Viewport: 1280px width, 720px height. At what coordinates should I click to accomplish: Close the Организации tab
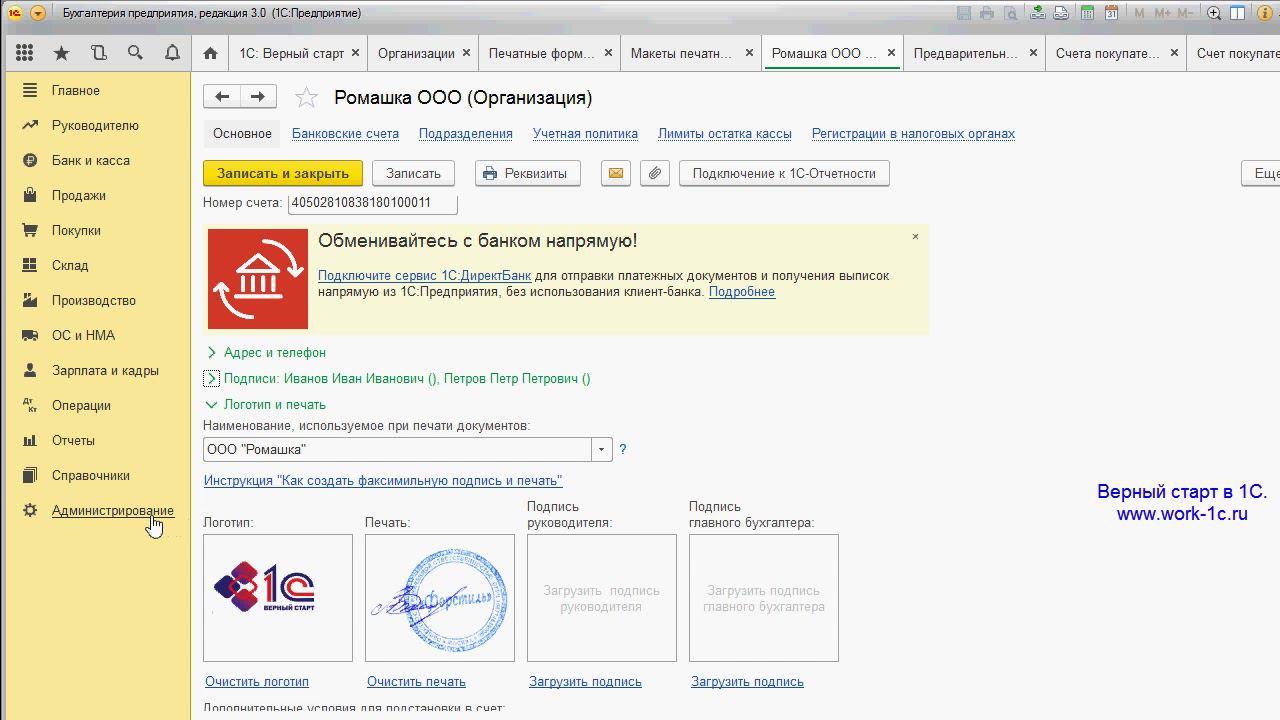coord(467,53)
